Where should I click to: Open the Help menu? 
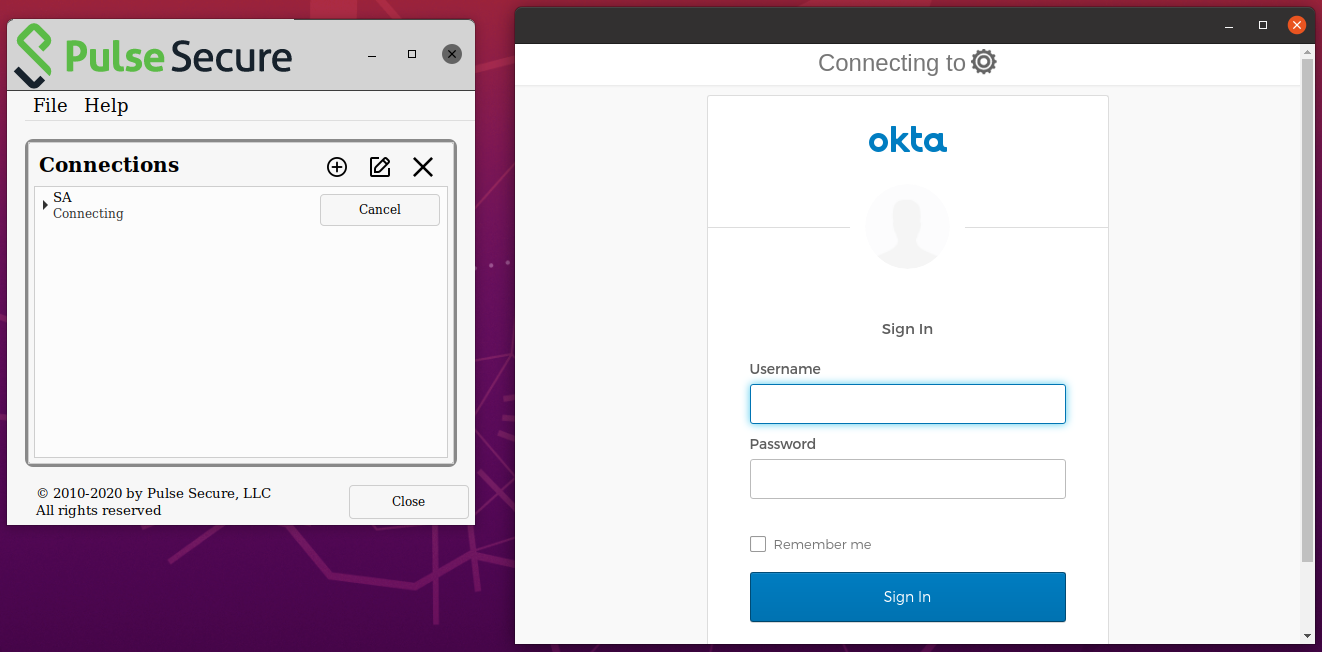tap(106, 105)
